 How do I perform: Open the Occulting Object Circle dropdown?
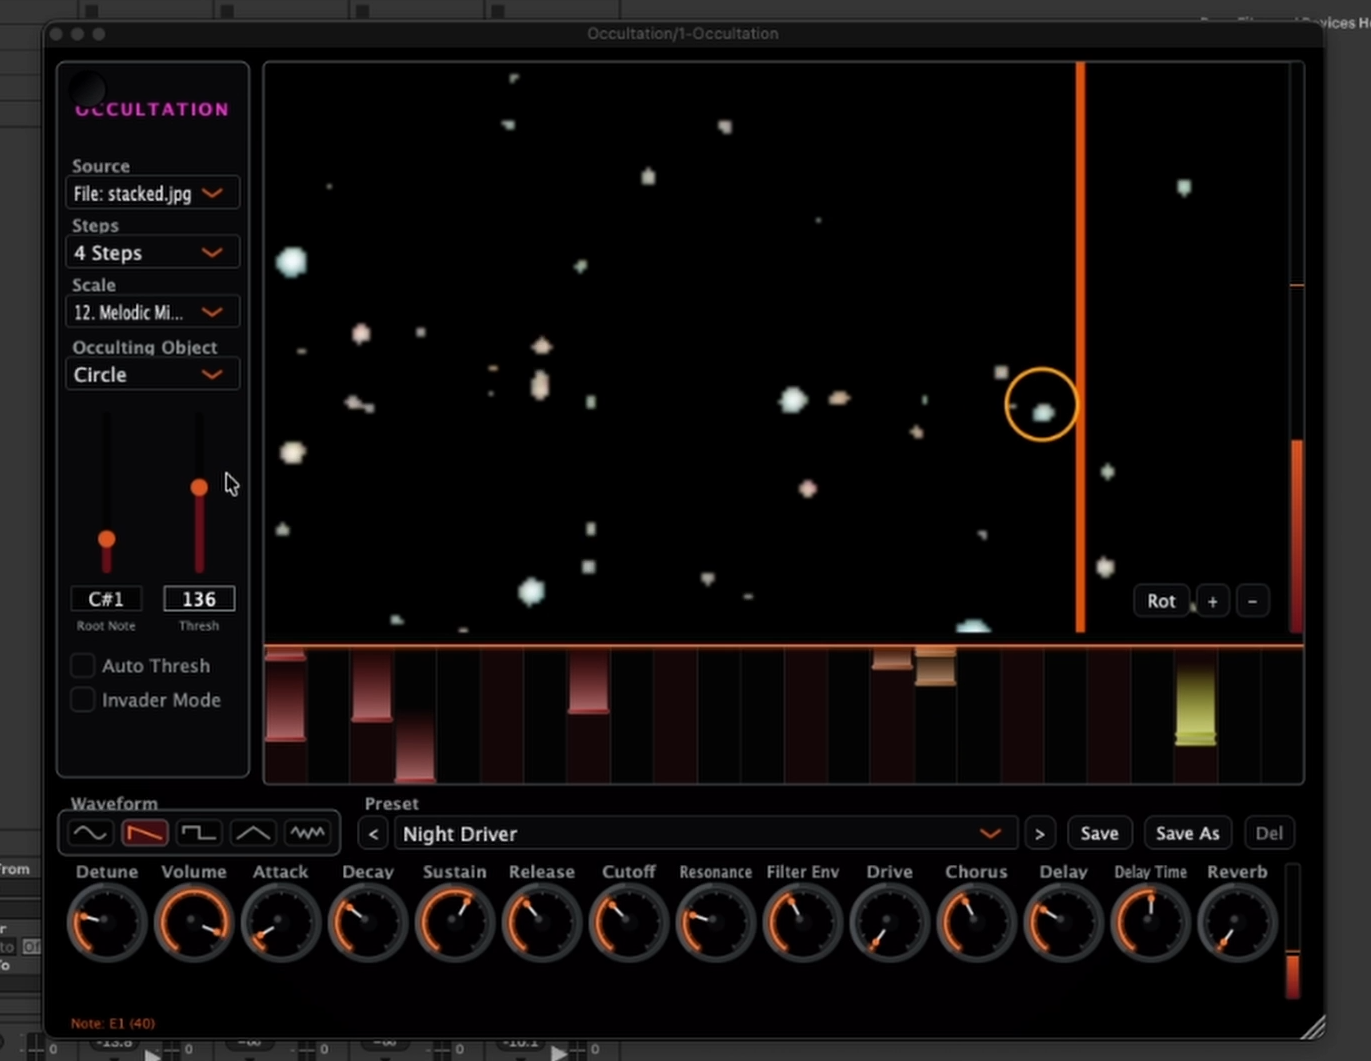[152, 374]
